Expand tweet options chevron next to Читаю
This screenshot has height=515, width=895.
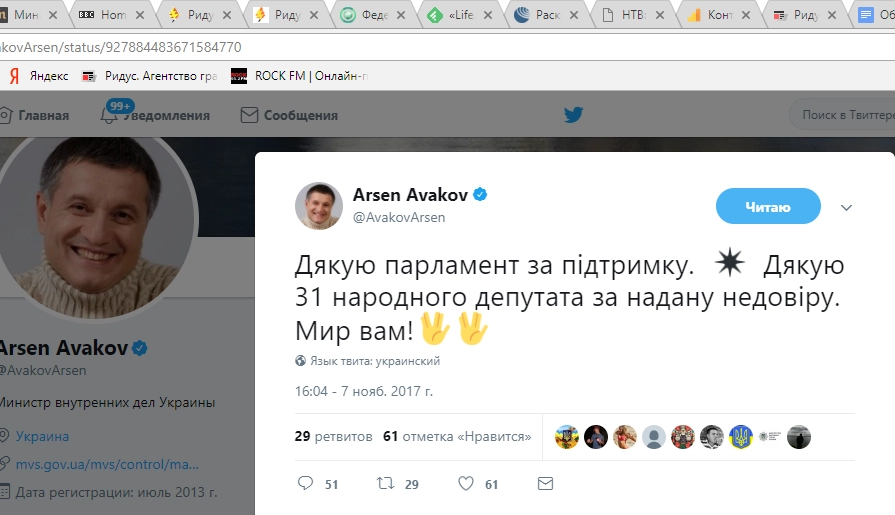[846, 207]
